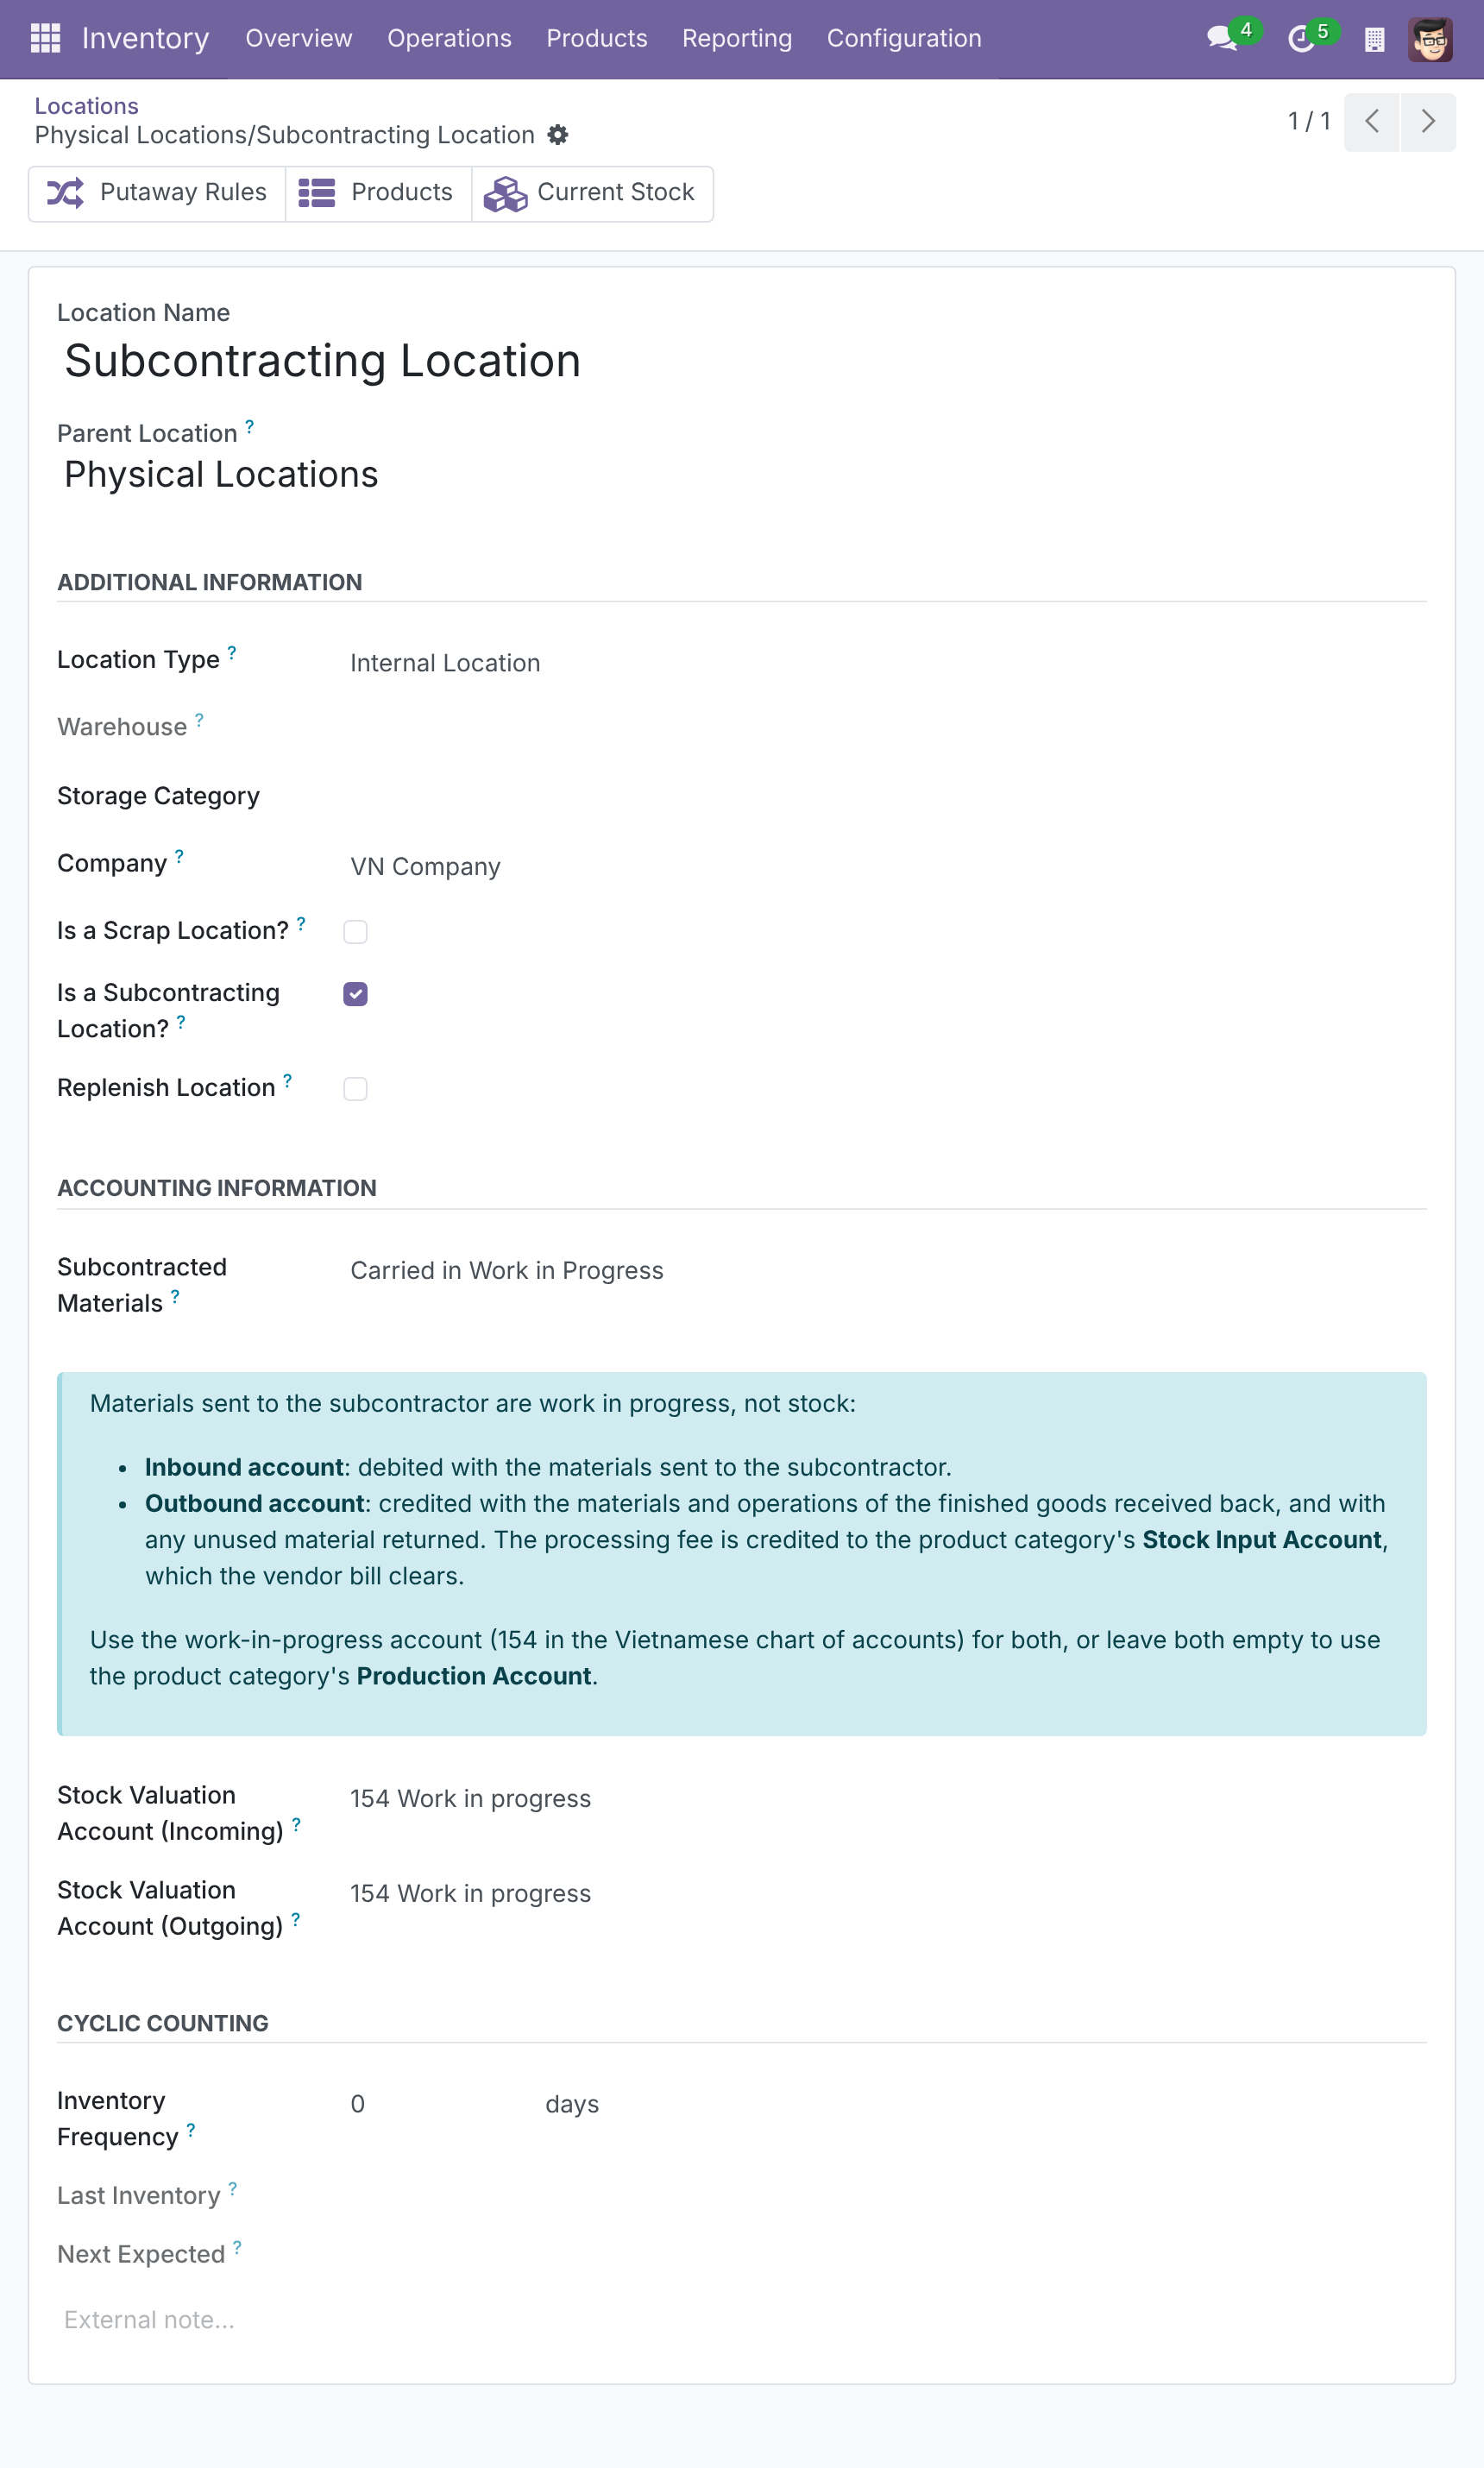Viewport: 1484px width, 2468px height.
Task: Open Stock Valuation Account (Incoming) dropdown
Action: (886, 1799)
